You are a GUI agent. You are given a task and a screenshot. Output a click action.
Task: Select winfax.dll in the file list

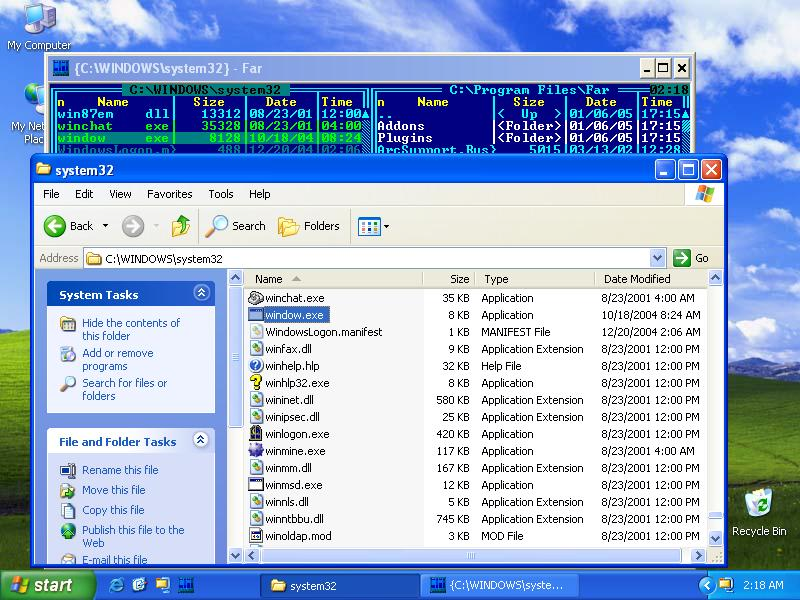[x=288, y=349]
